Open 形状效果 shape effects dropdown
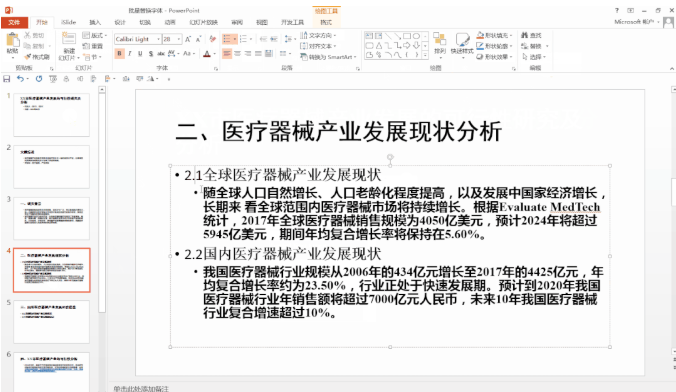 point(494,57)
